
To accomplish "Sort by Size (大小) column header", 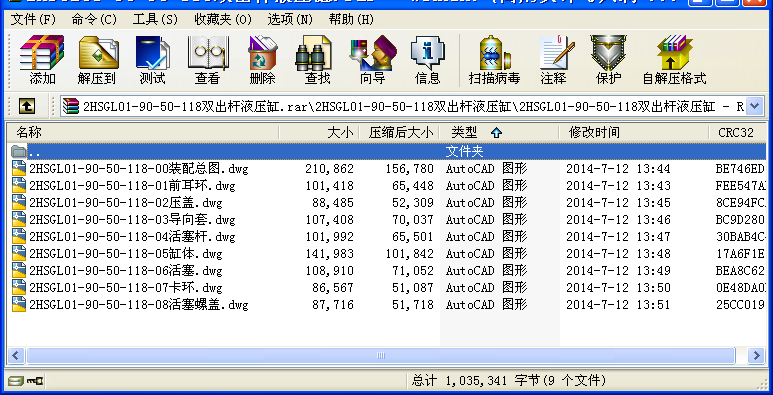I will [319, 133].
